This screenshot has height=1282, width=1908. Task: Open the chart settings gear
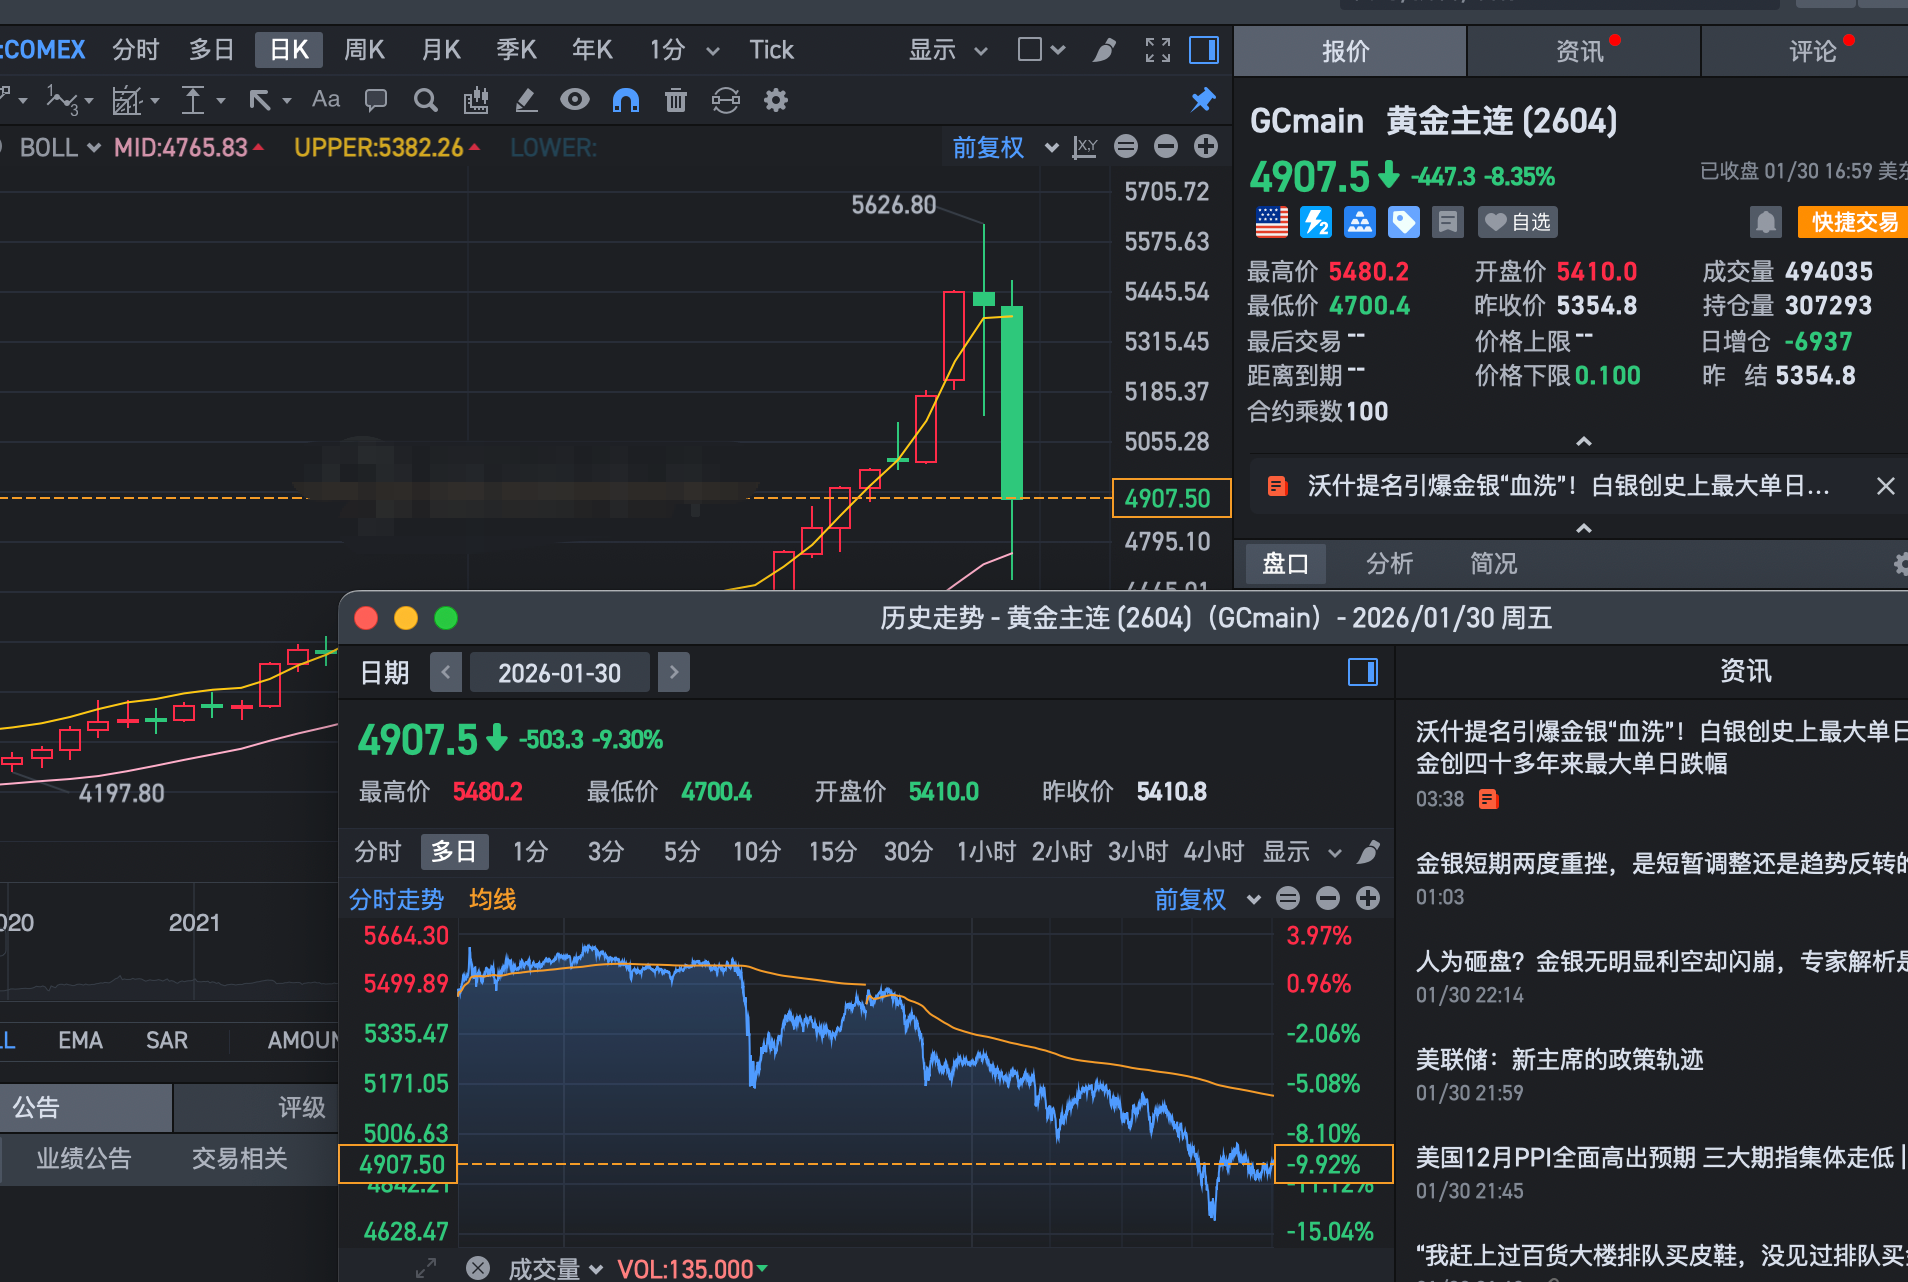click(776, 100)
